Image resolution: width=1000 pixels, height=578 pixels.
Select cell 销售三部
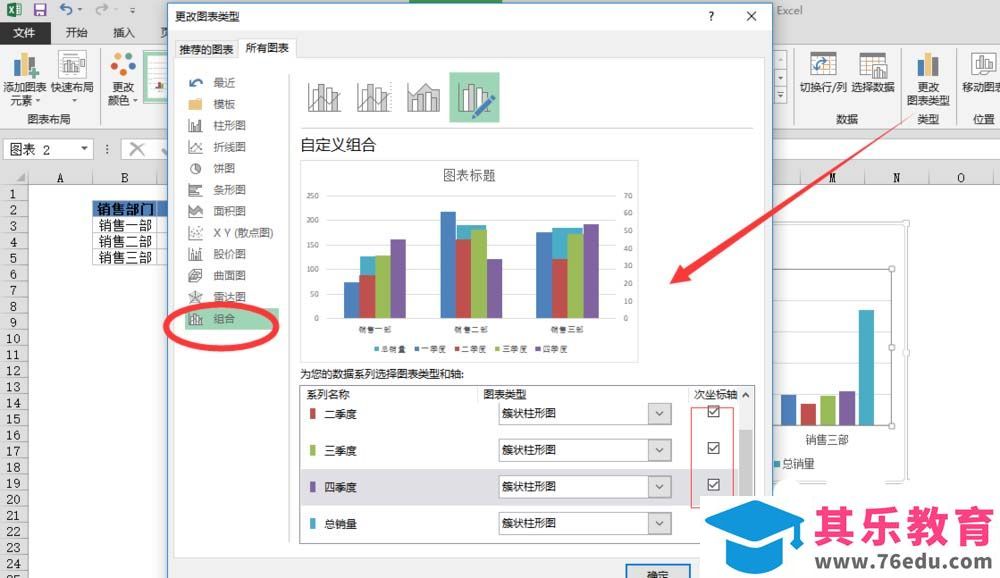tap(125, 257)
